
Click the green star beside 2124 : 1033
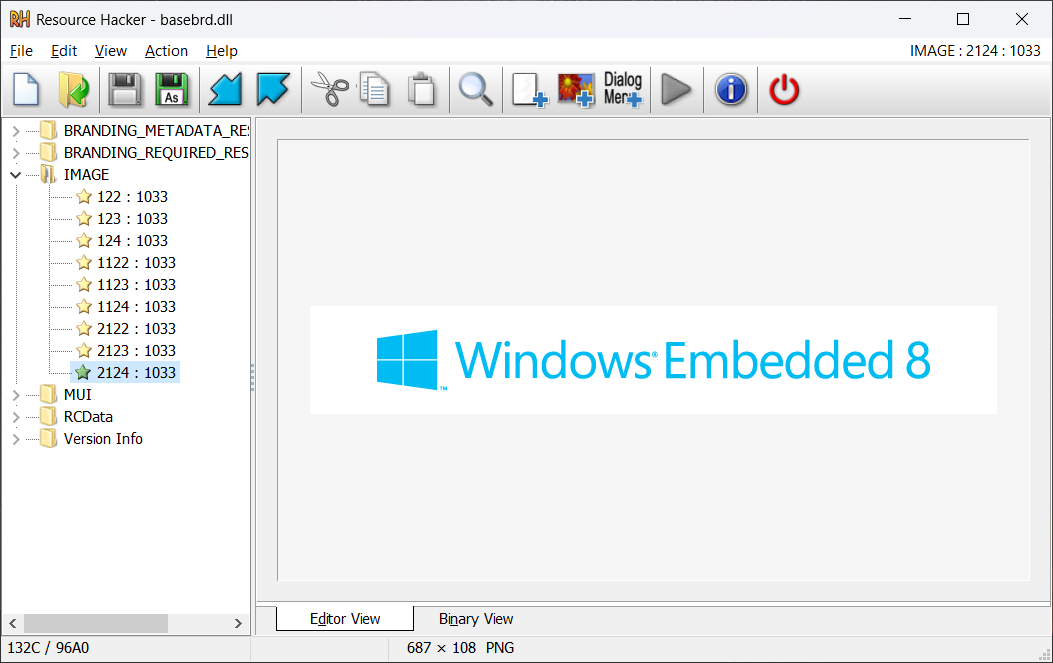click(x=83, y=373)
